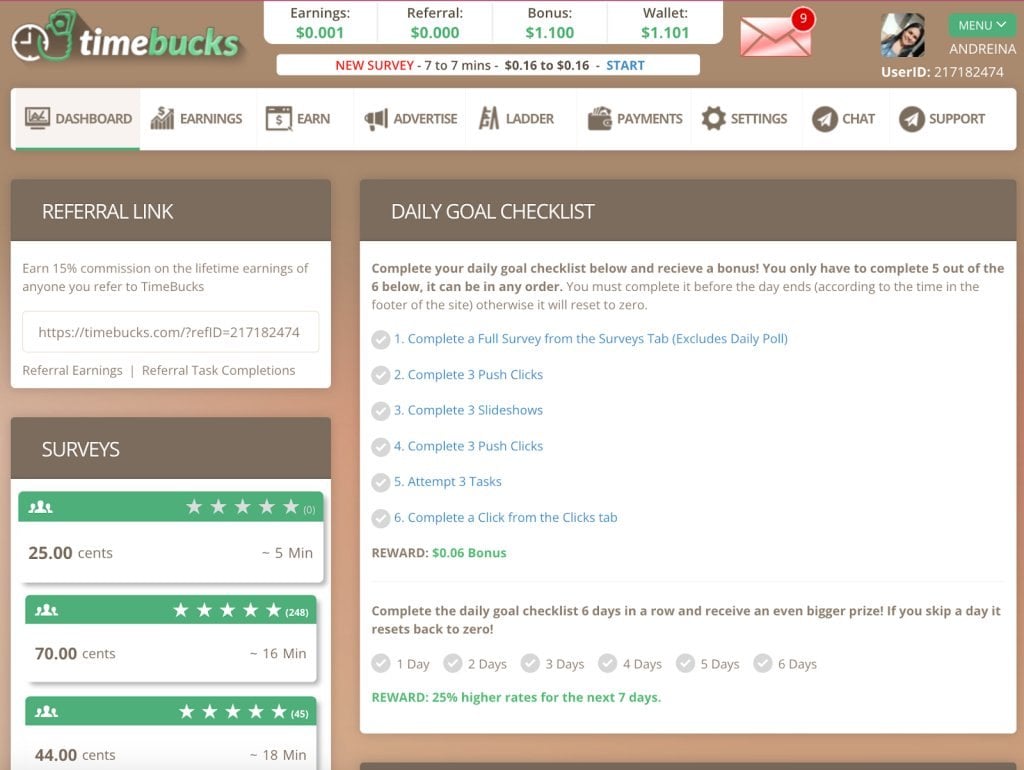Viewport: 1024px width, 770px height.
Task: Go to the Earn tab label
Action: pos(313,119)
